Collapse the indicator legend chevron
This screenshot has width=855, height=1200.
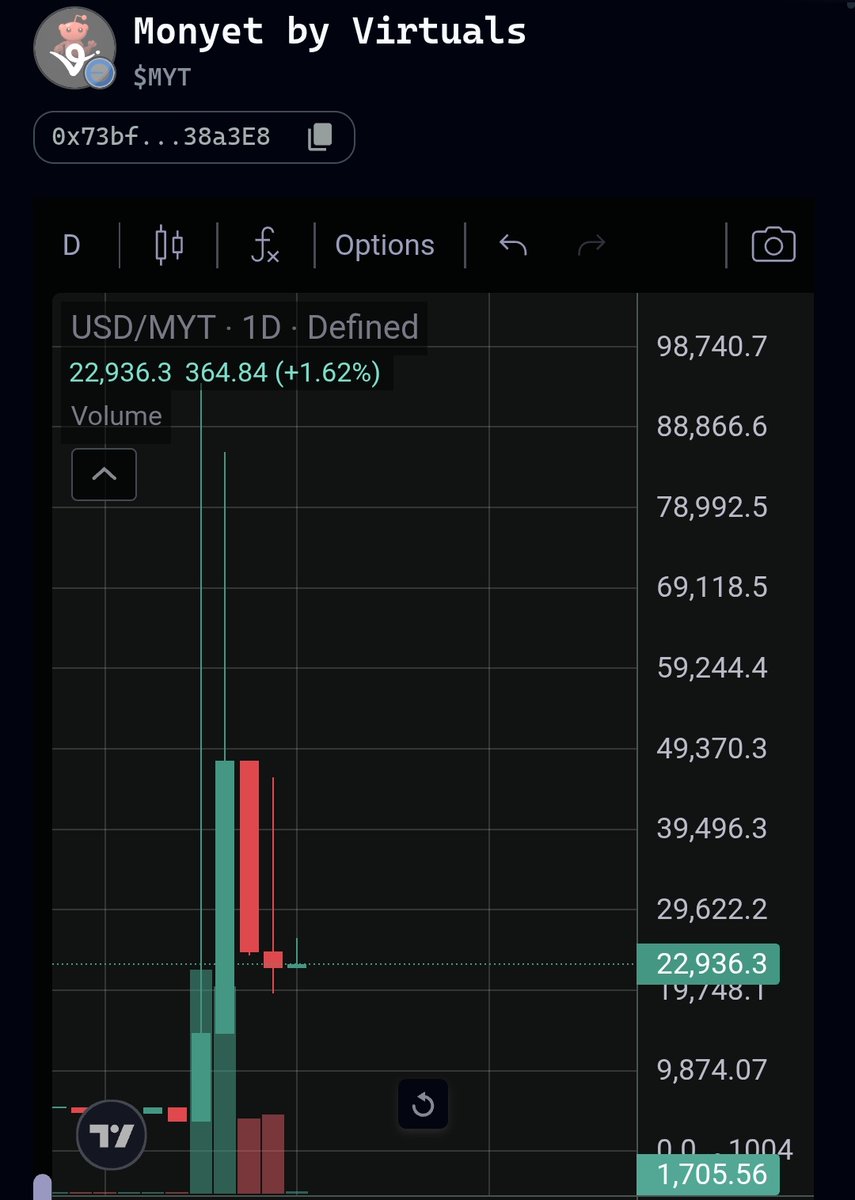click(x=104, y=474)
